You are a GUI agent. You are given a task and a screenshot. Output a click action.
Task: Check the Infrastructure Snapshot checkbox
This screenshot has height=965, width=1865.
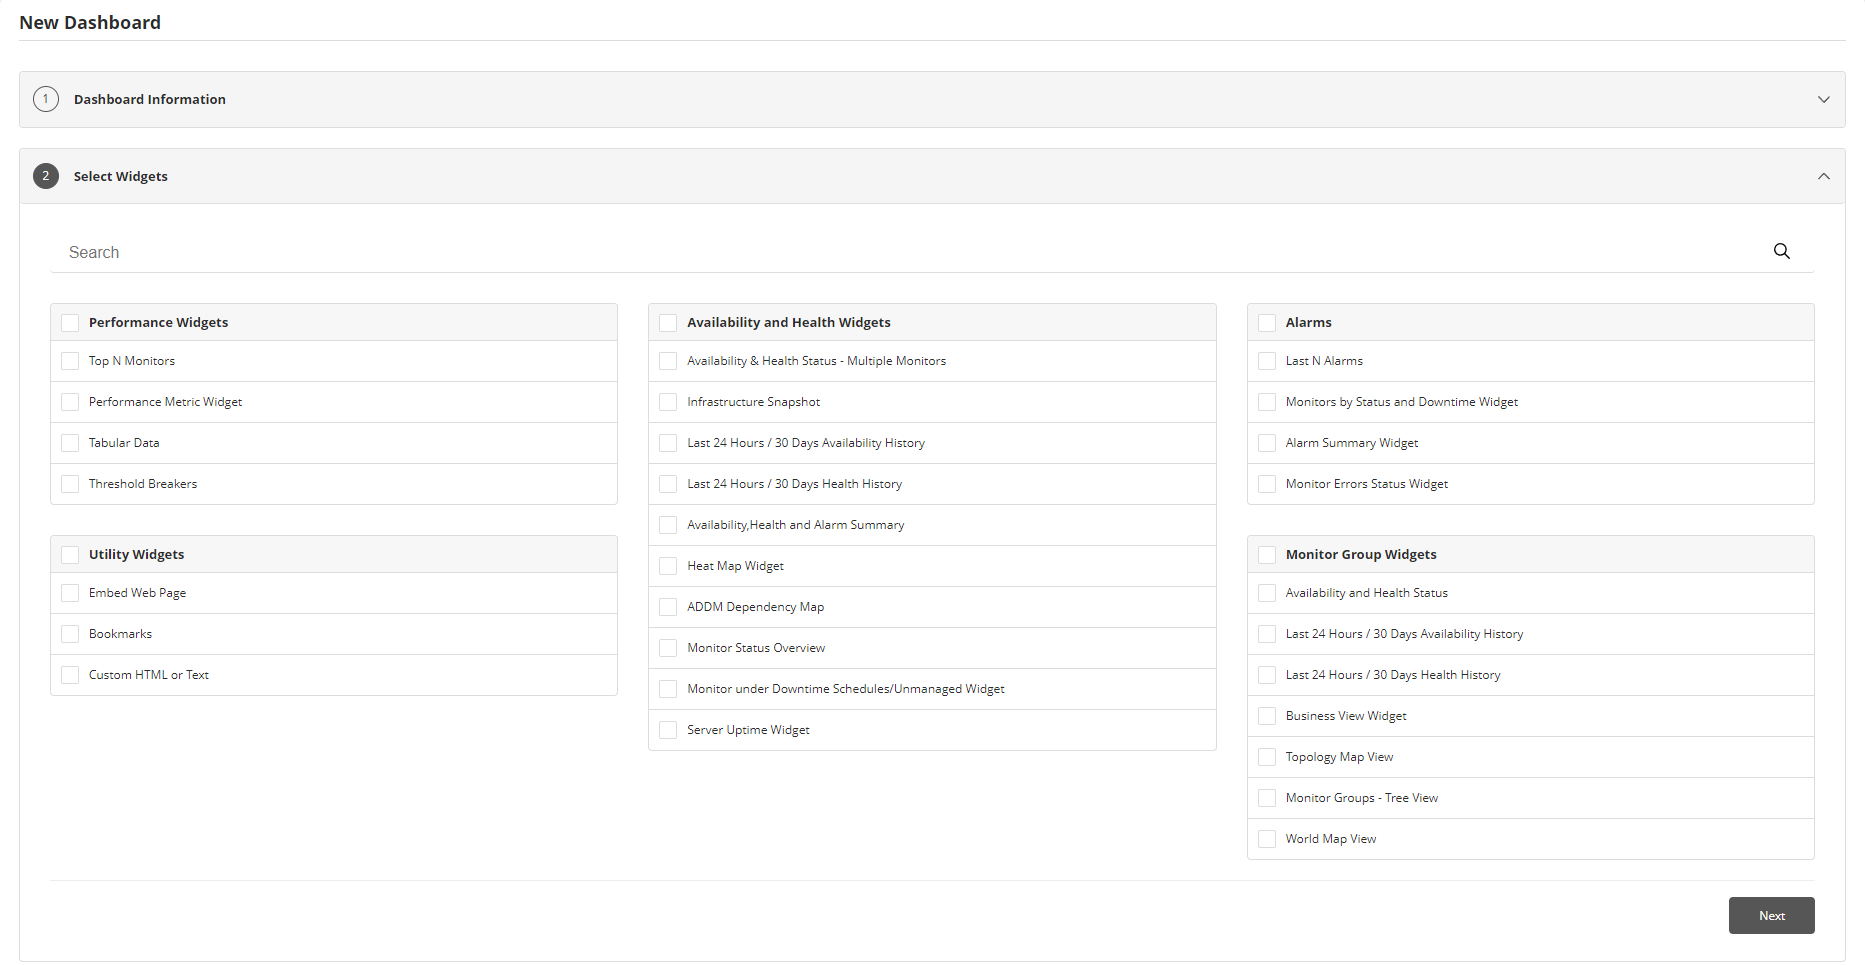pos(668,402)
